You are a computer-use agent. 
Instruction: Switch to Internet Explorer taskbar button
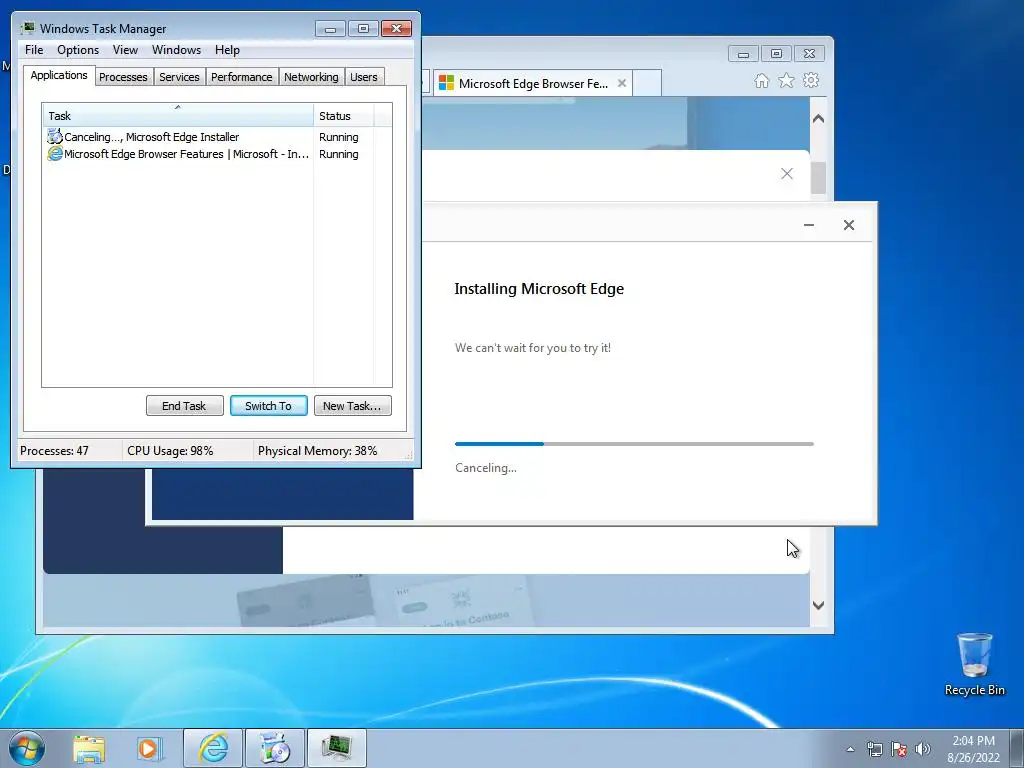tap(213, 748)
